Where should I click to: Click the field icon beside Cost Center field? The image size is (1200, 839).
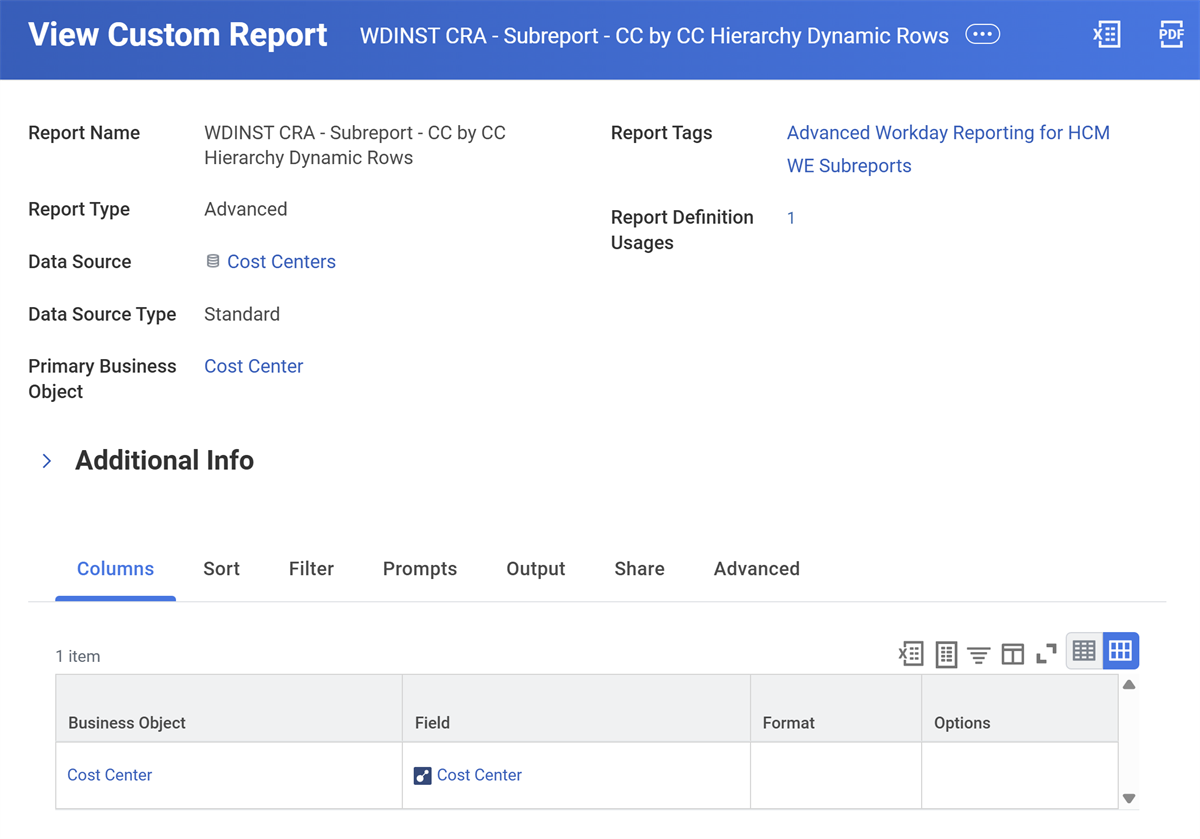(x=423, y=775)
